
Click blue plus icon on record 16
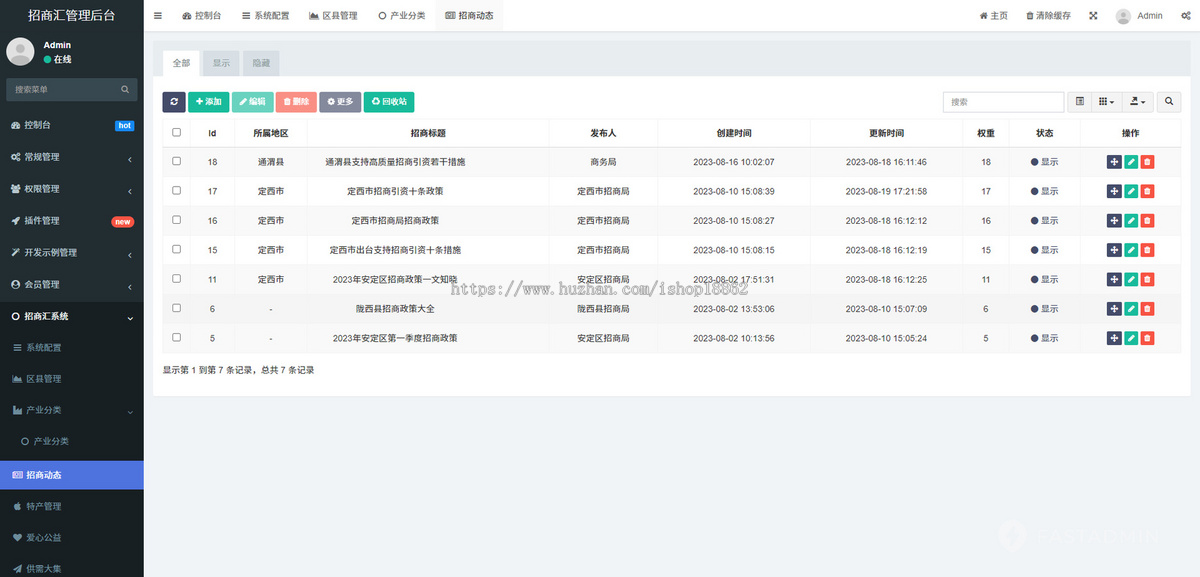pos(1113,220)
